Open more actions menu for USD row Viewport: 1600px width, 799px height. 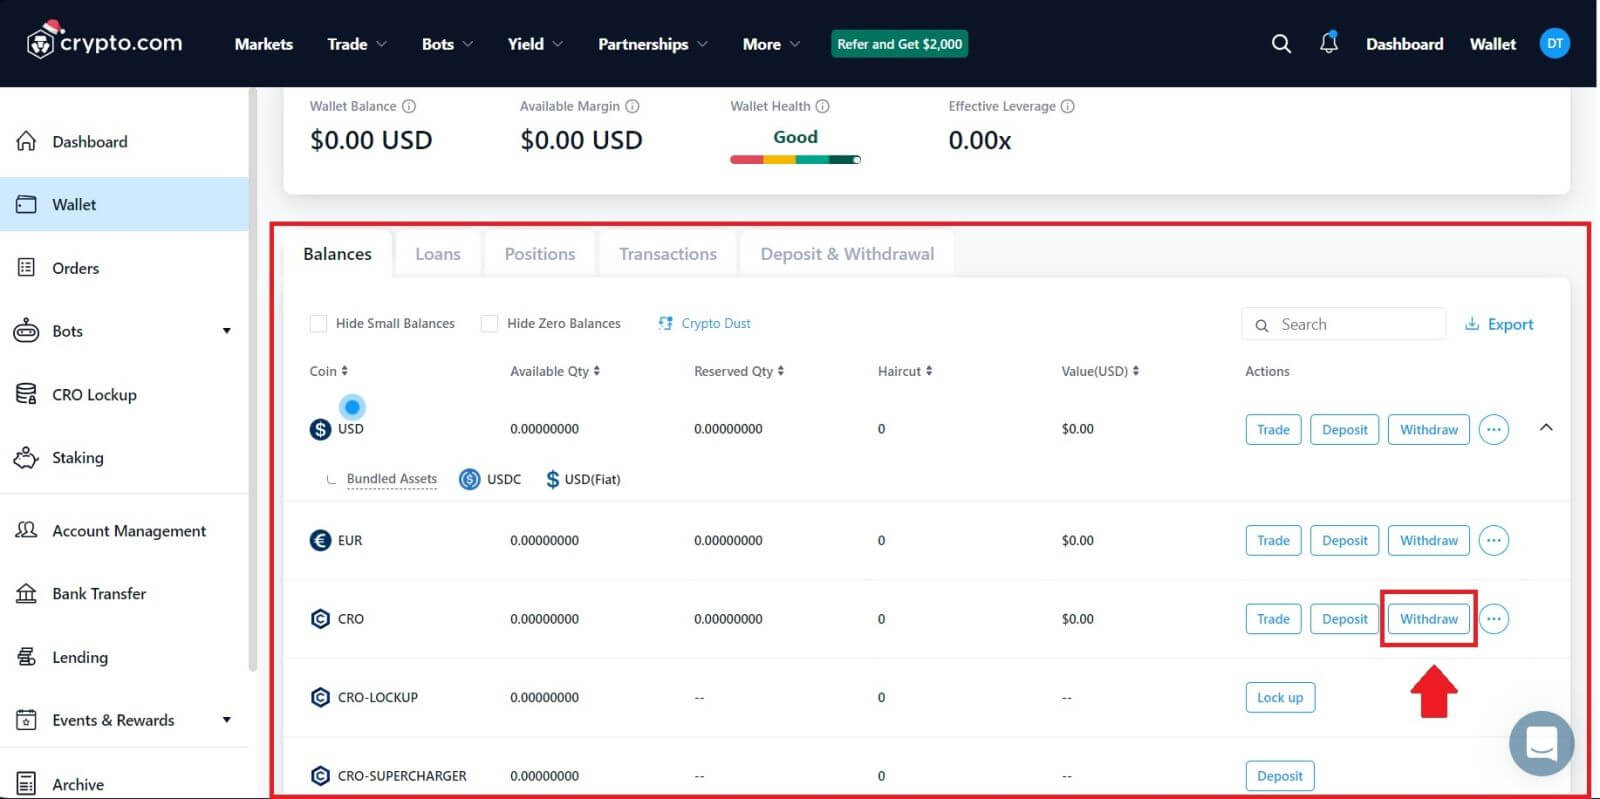point(1493,429)
